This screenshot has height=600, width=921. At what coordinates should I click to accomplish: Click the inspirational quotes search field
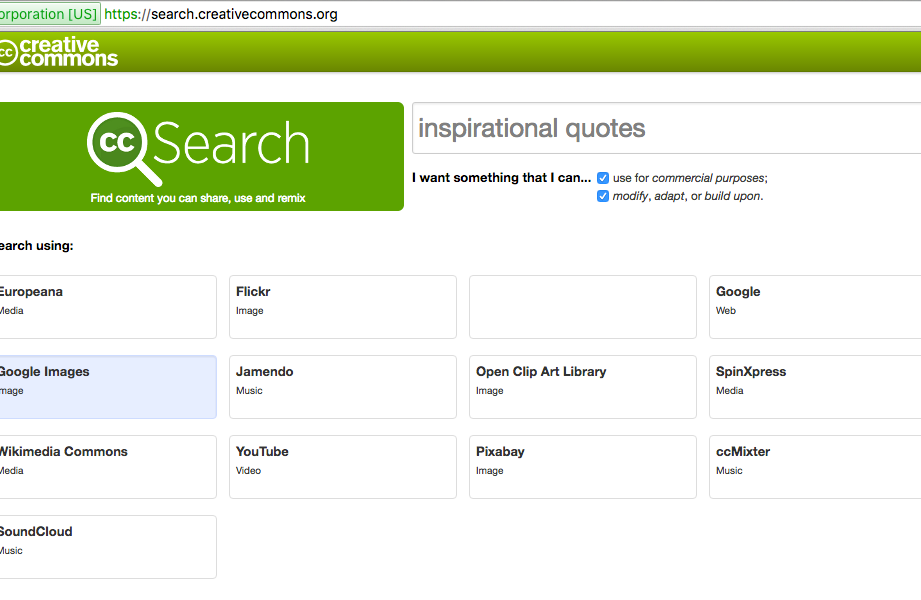click(x=666, y=128)
